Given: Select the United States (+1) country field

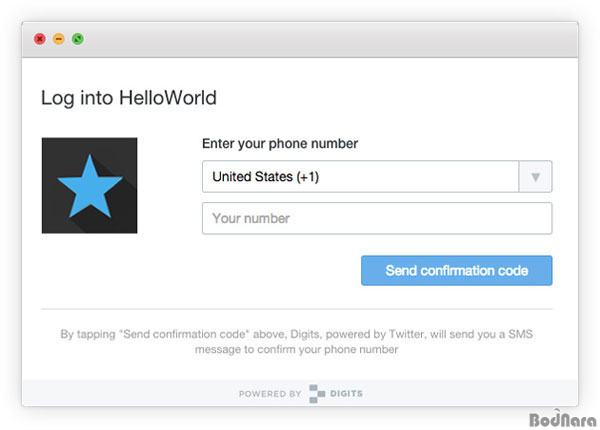Looking at the screenshot, I should (377, 177).
